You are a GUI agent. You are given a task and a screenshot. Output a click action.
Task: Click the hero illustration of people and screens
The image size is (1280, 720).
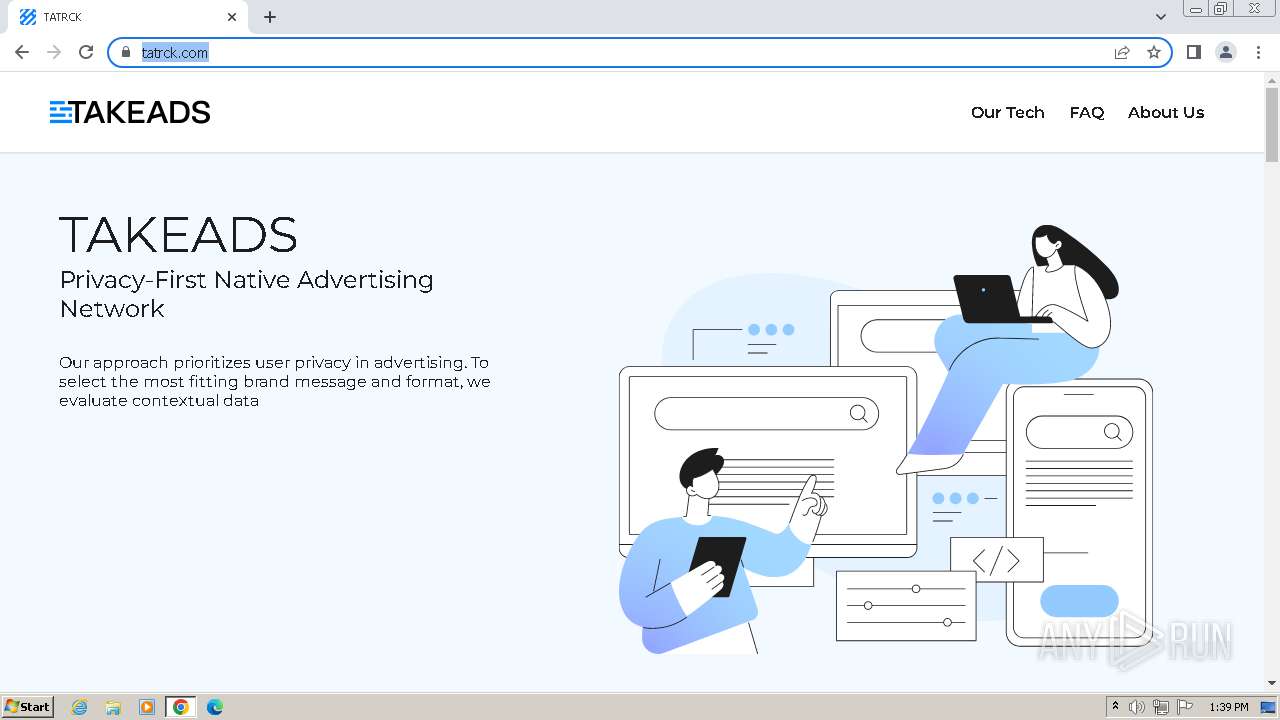pyautogui.click(x=885, y=438)
